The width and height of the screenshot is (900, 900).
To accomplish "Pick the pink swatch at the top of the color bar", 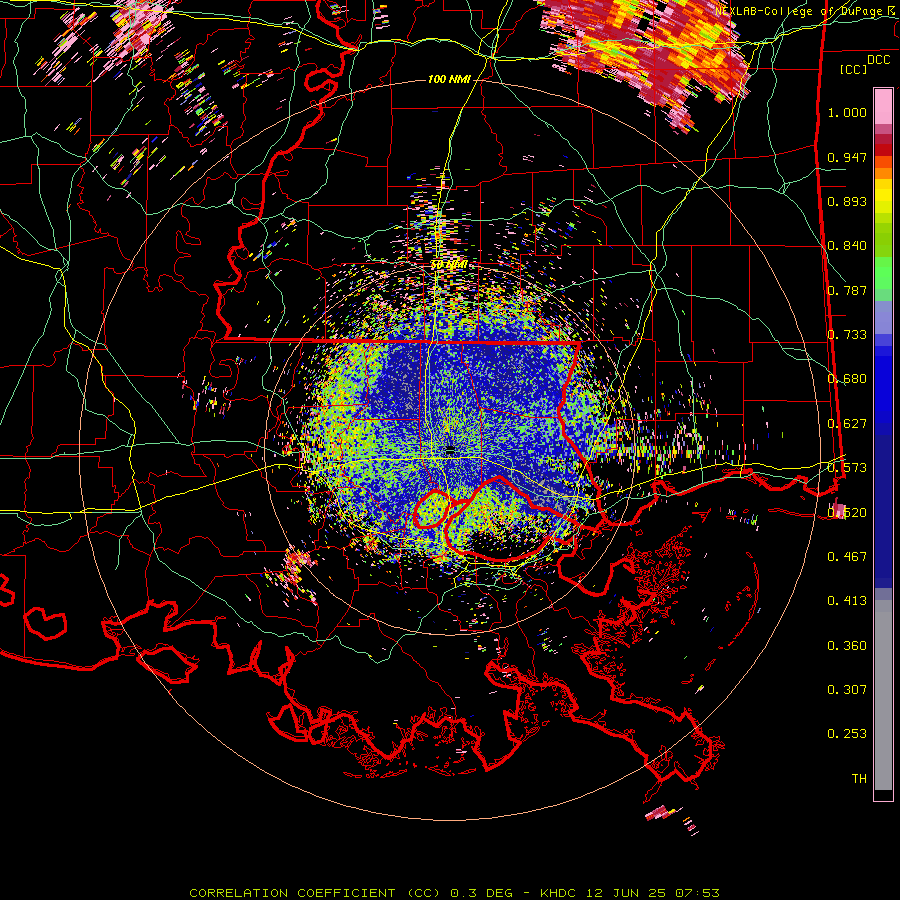I will click(x=883, y=106).
